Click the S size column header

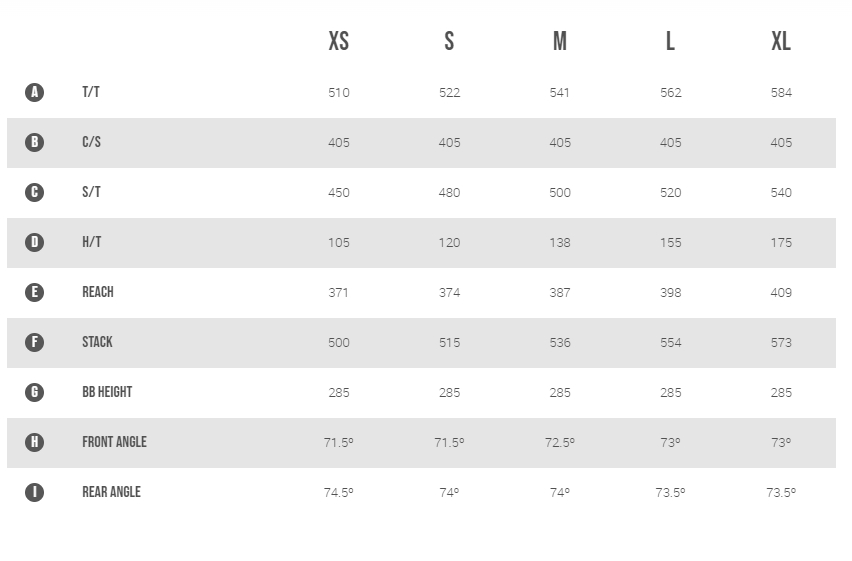click(x=449, y=41)
